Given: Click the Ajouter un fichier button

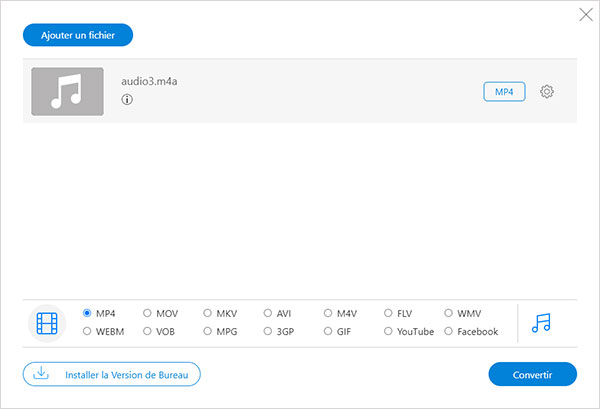Looking at the screenshot, I should tap(78, 35).
